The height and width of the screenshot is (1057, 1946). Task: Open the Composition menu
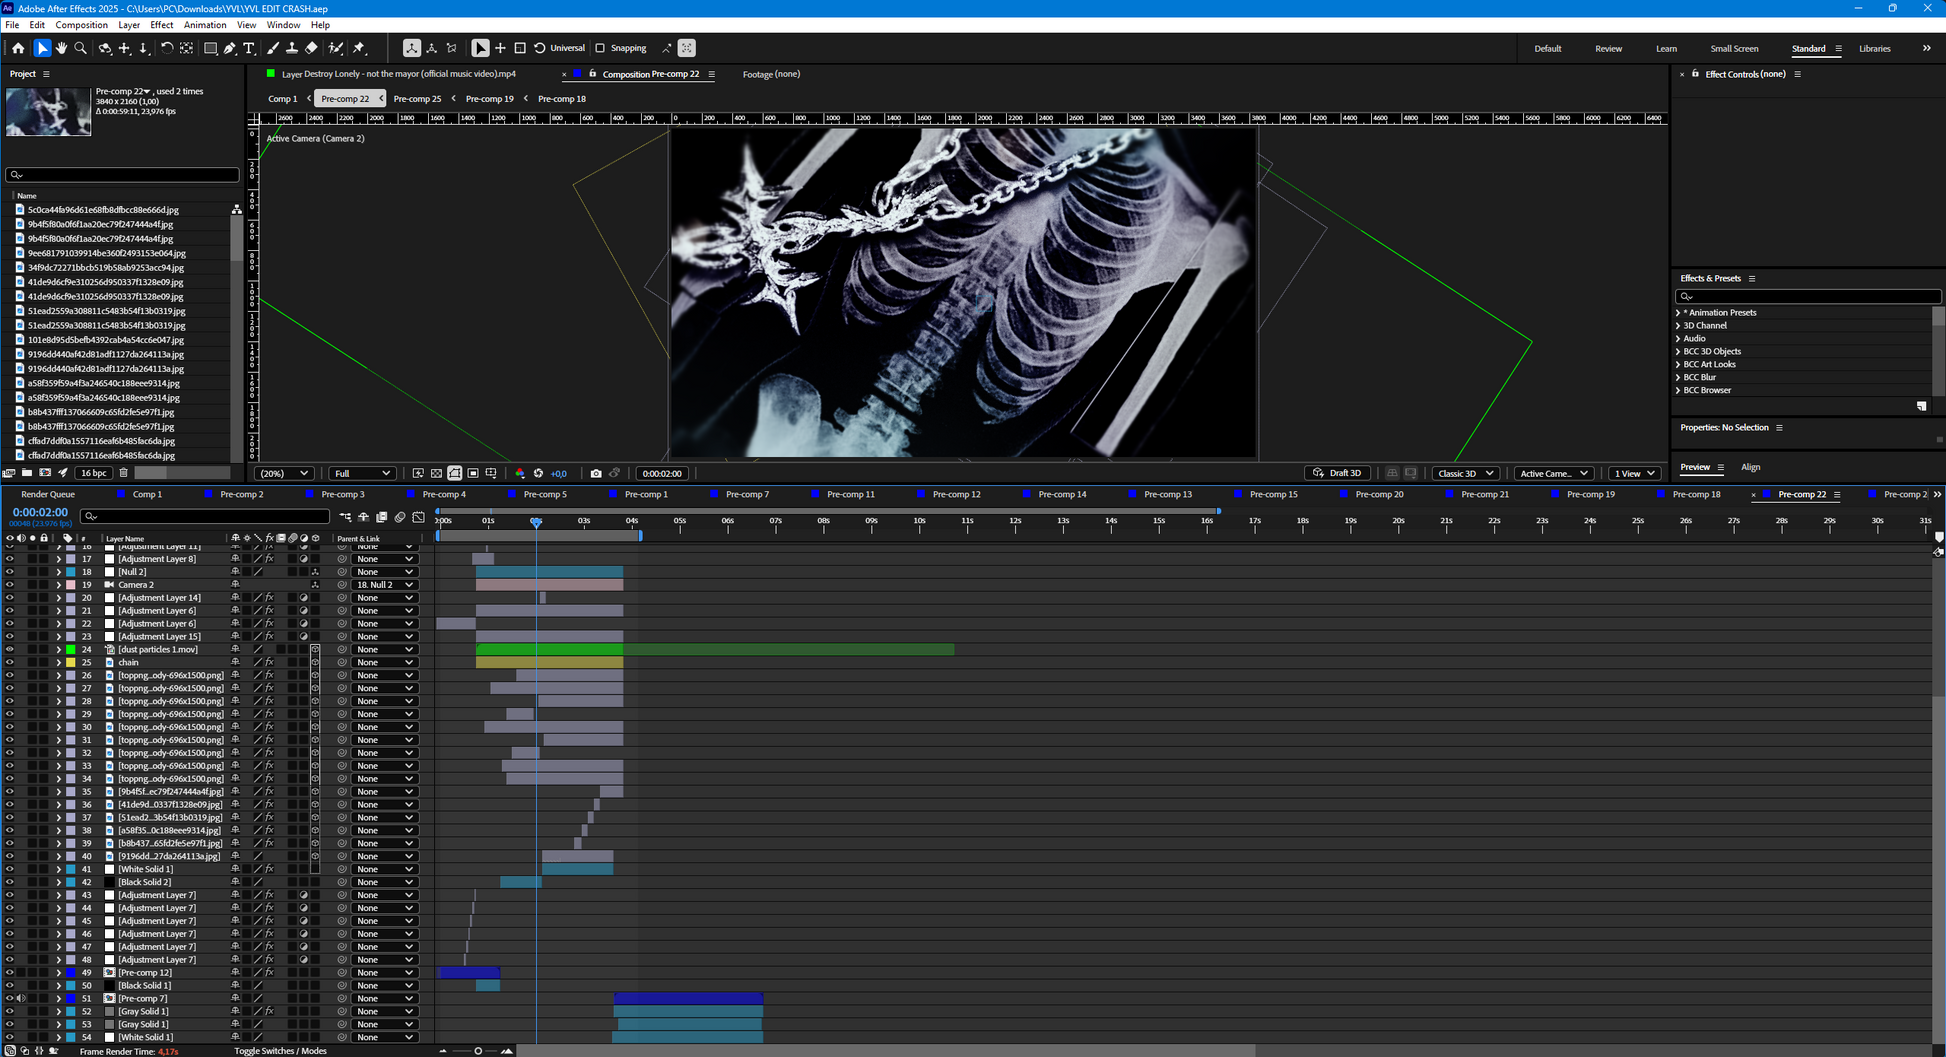pos(81,25)
